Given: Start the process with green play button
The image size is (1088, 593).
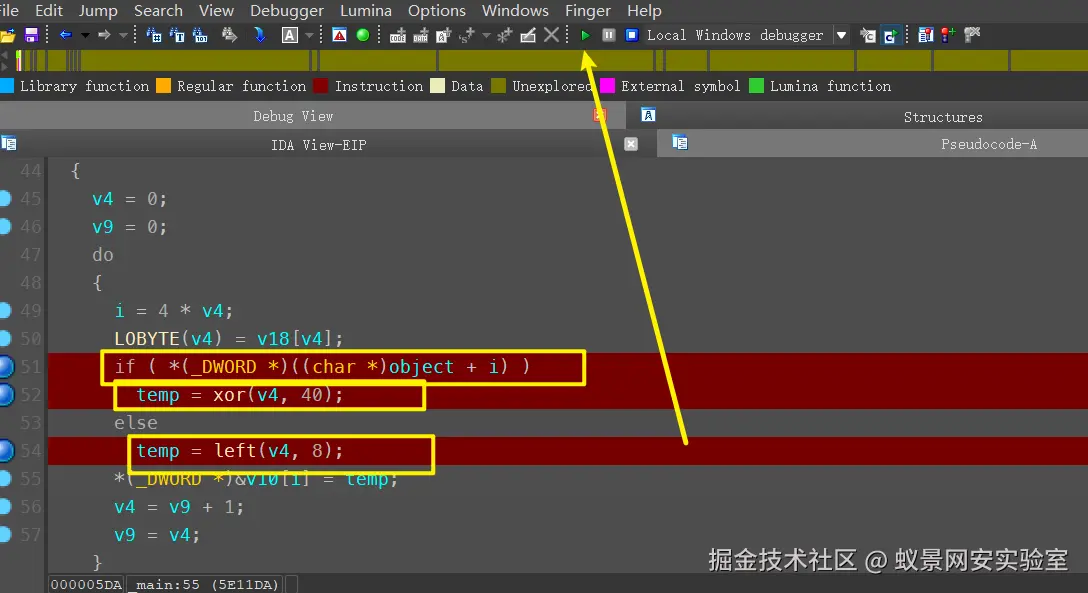Looking at the screenshot, I should tap(585, 35).
